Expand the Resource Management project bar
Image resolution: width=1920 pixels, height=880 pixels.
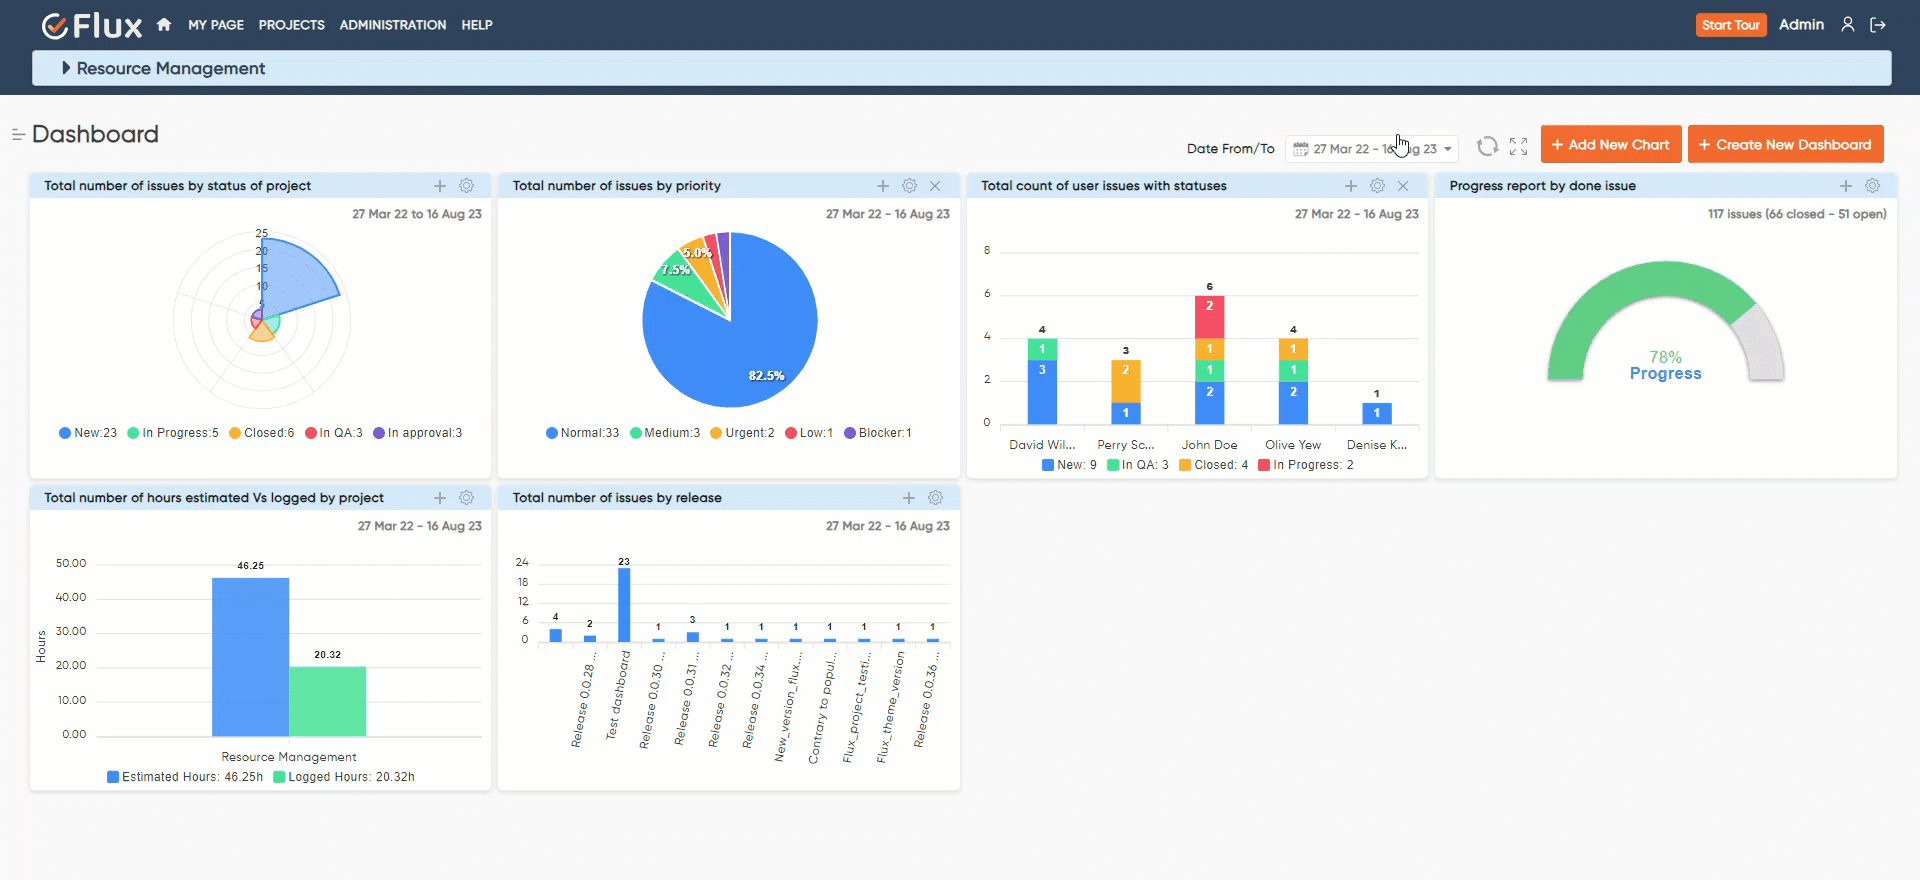point(66,68)
